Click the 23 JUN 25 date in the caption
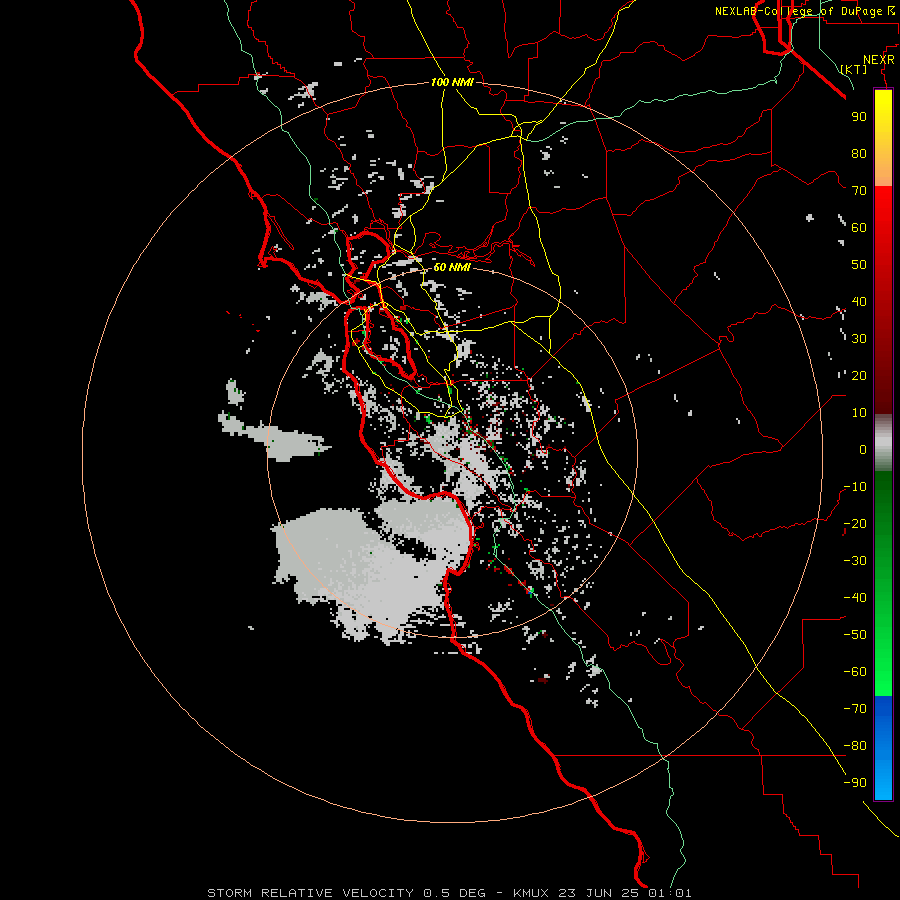The image size is (900, 900). tap(599, 893)
